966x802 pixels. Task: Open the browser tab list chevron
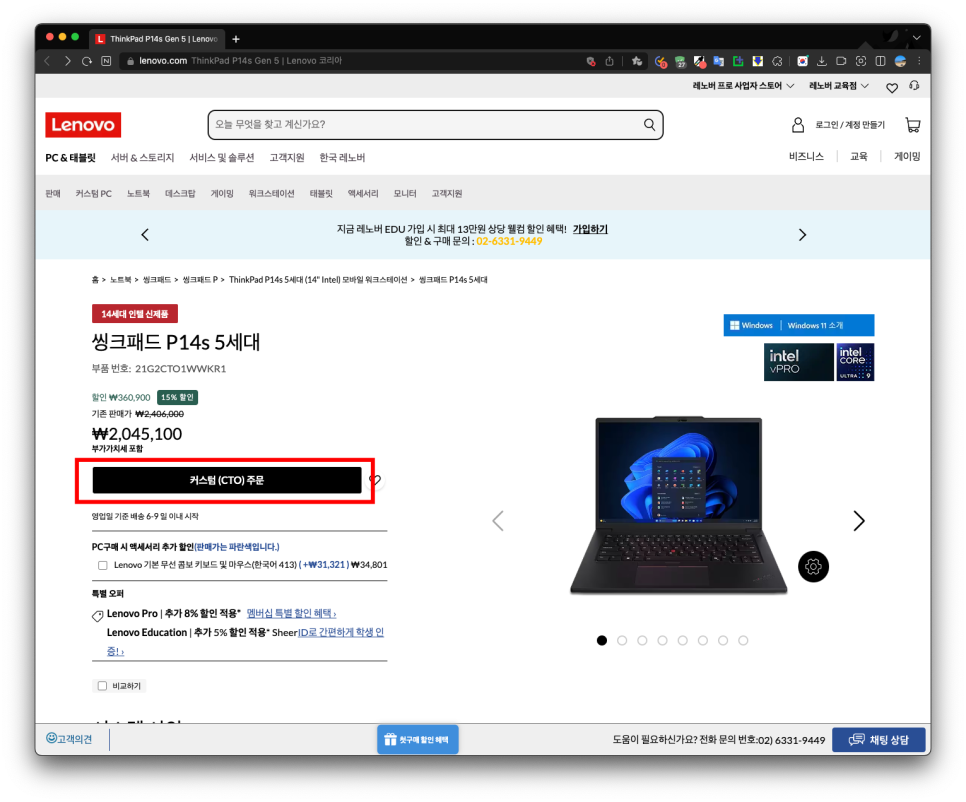pyautogui.click(x=917, y=38)
